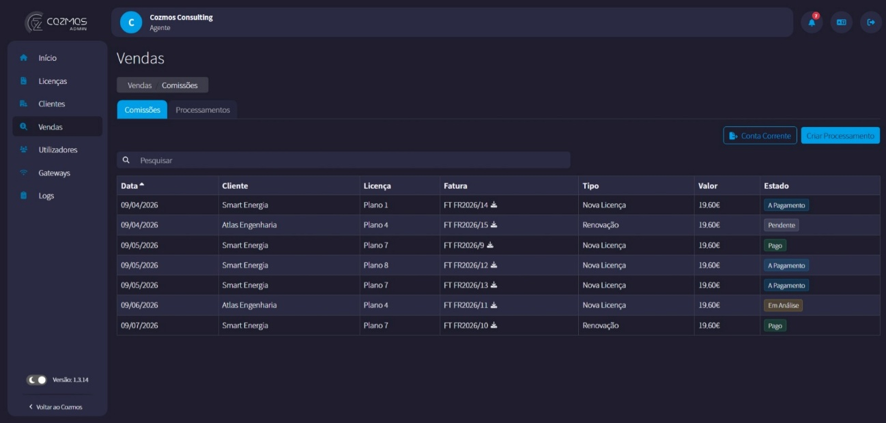Download invoice FT FR2026/13

click(x=494, y=285)
